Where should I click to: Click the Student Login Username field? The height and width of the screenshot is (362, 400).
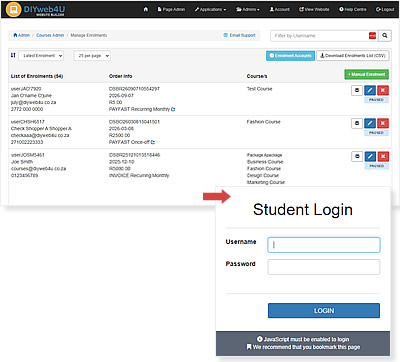tap(324, 245)
